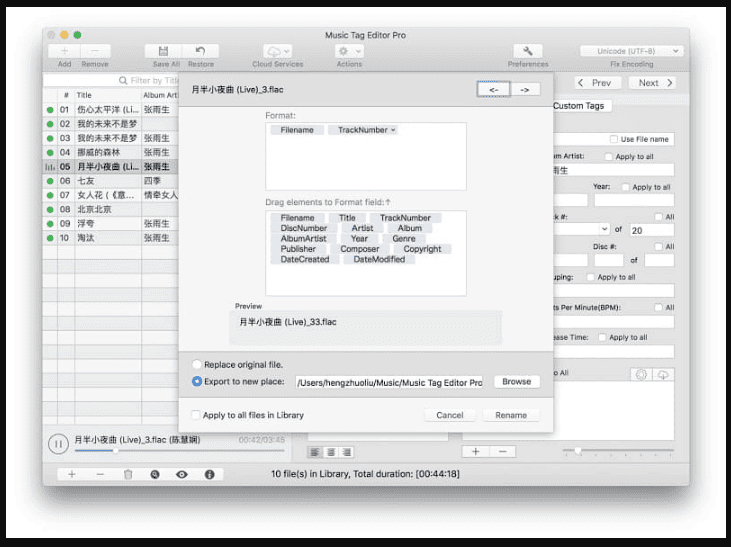Screen dimensions: 731x547
Task: Check the Use File name checkbox
Action: pos(614,139)
